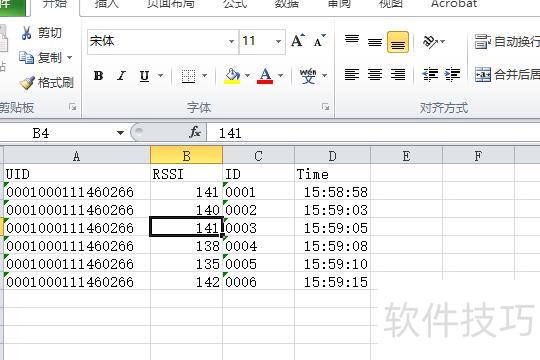Open Name Box dropdown arrow
540x360 pixels.
point(120,133)
